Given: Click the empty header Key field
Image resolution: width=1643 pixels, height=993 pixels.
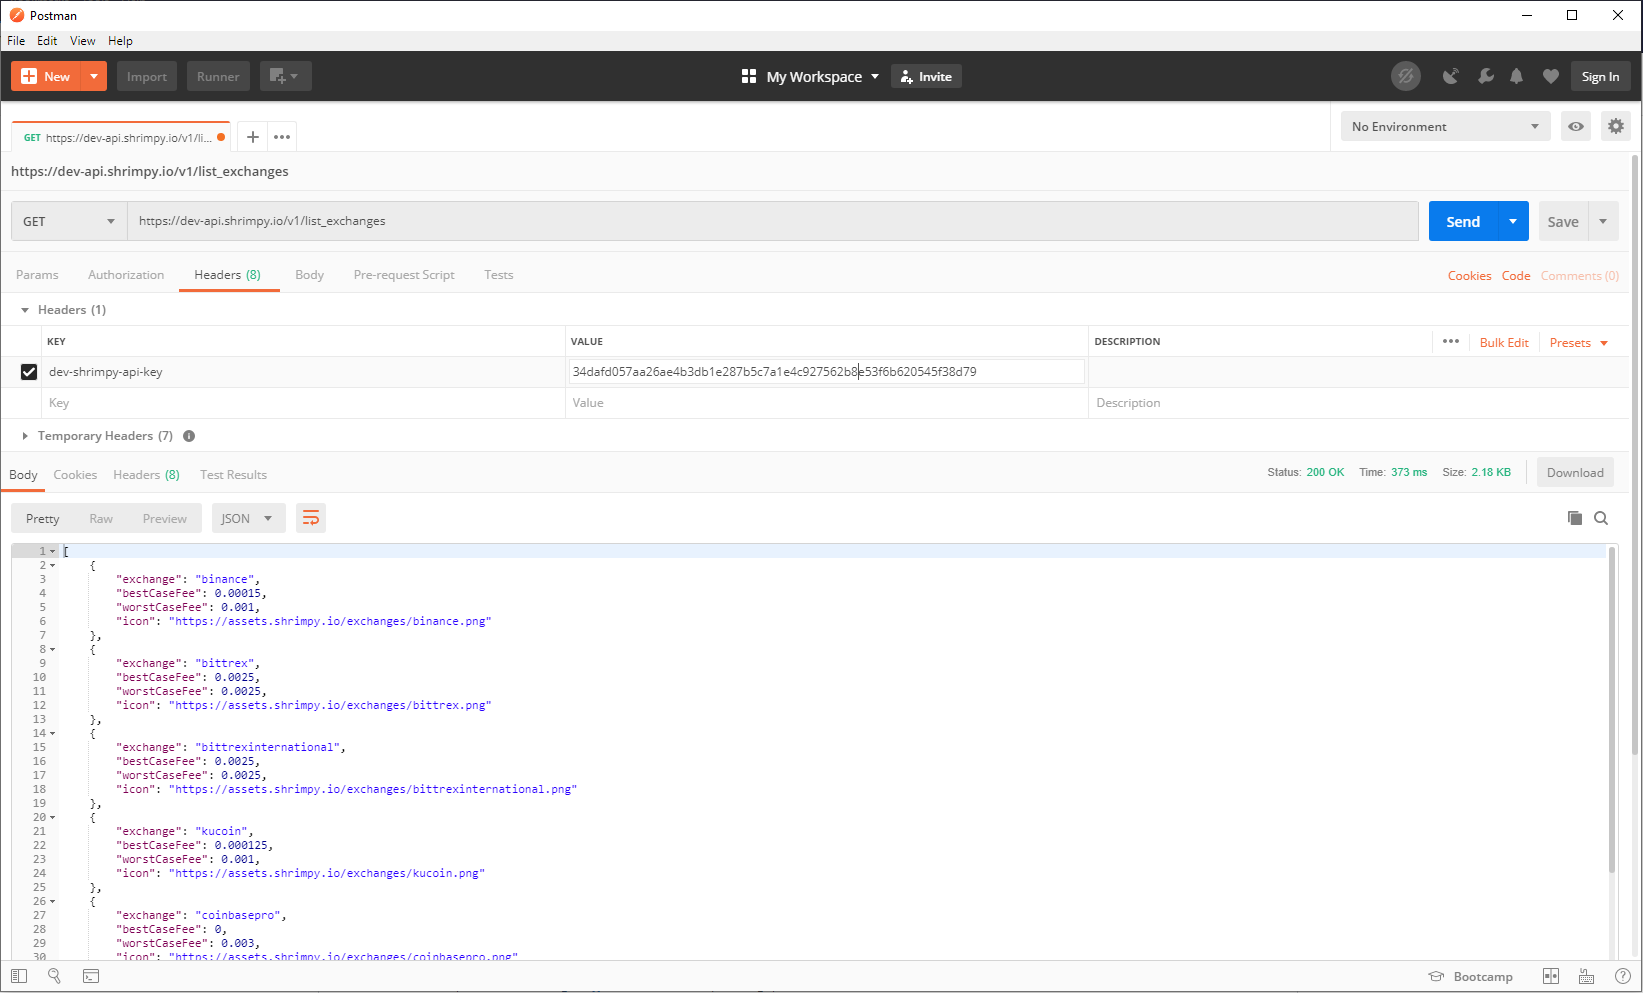Looking at the screenshot, I should coord(303,403).
